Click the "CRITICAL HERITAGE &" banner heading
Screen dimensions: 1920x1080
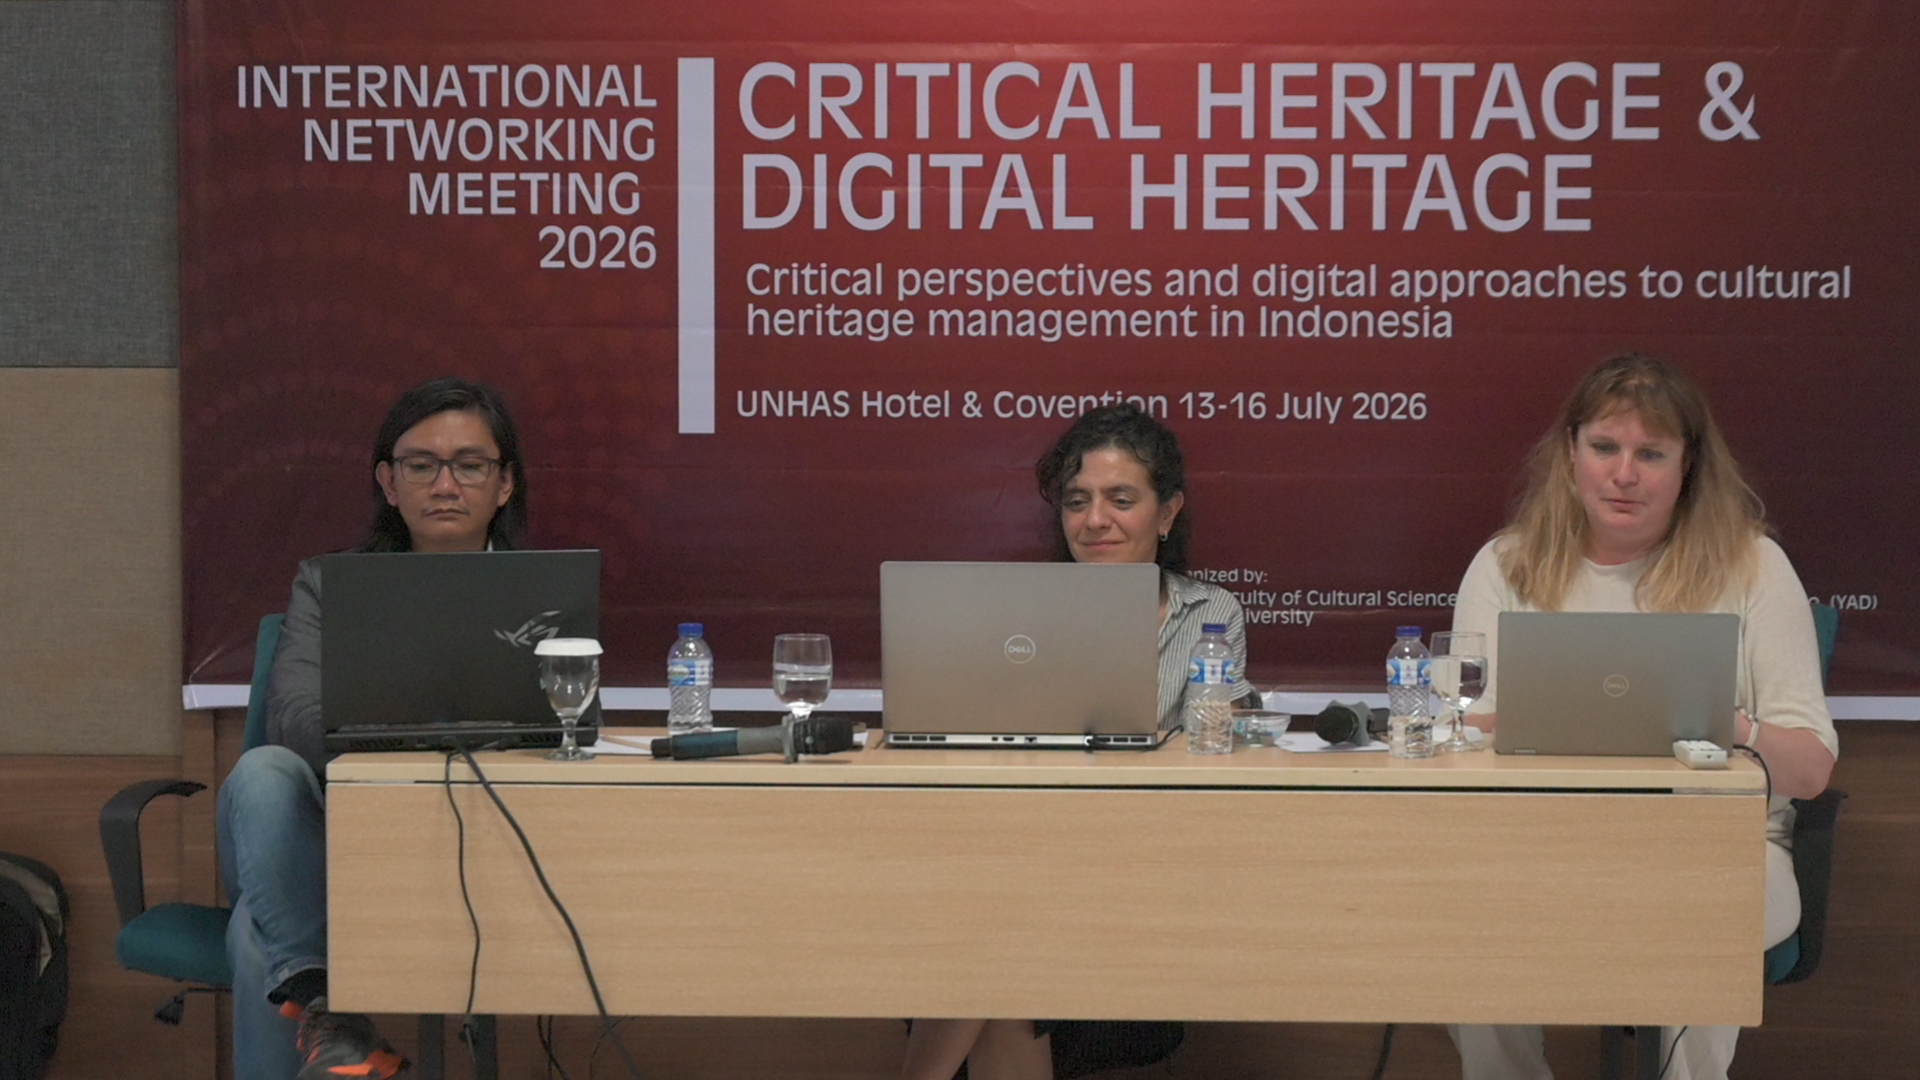click(1247, 102)
